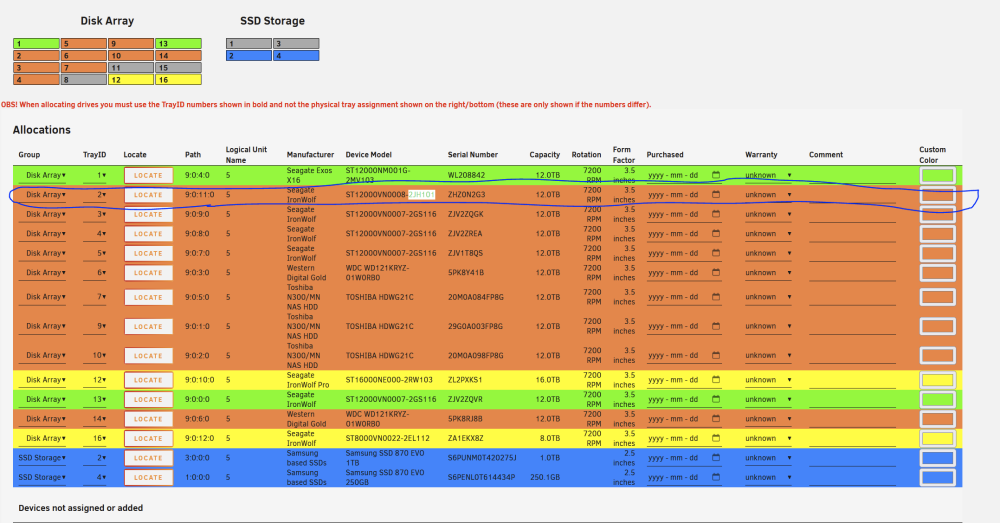1000x523 pixels.
Task: Select Disk Array tray 13 slot
Action: (179, 43)
